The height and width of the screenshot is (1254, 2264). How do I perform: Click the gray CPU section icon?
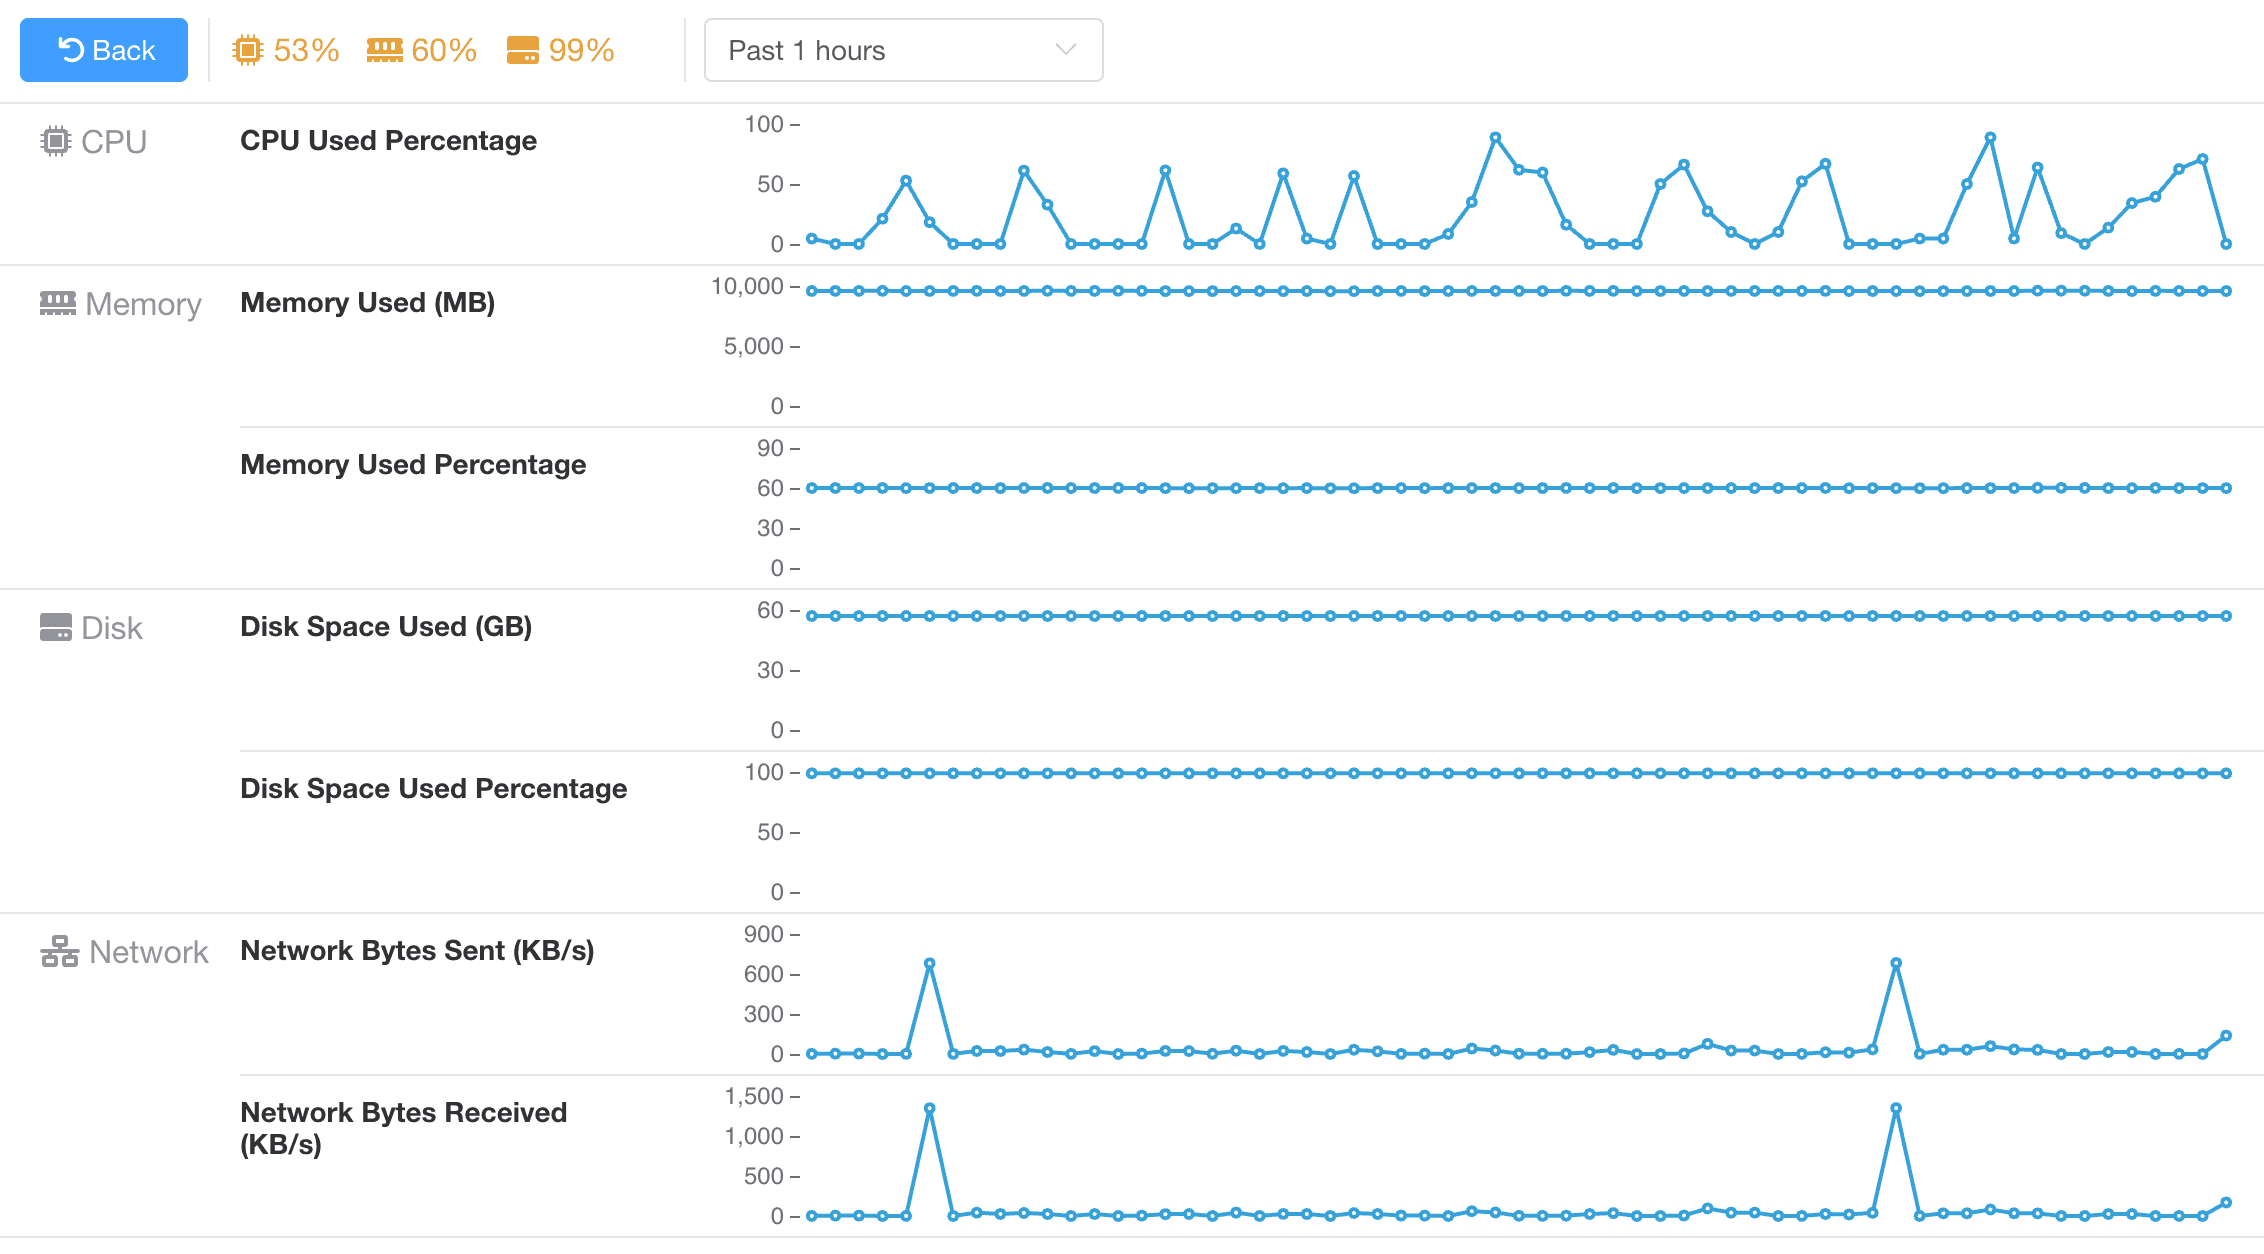coord(56,141)
